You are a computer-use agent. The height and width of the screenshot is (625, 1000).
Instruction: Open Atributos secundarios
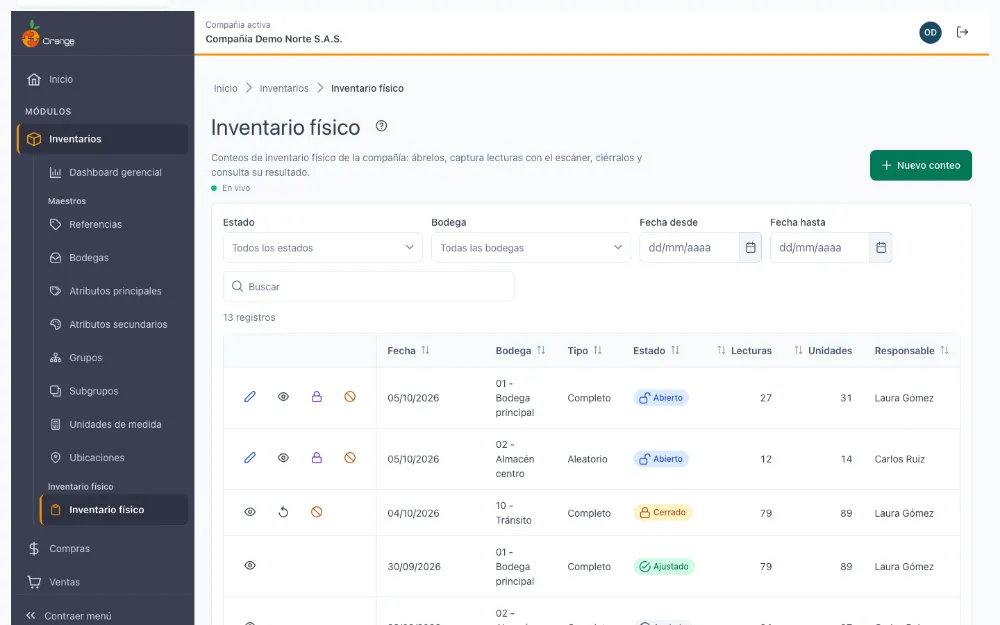click(x=114, y=324)
